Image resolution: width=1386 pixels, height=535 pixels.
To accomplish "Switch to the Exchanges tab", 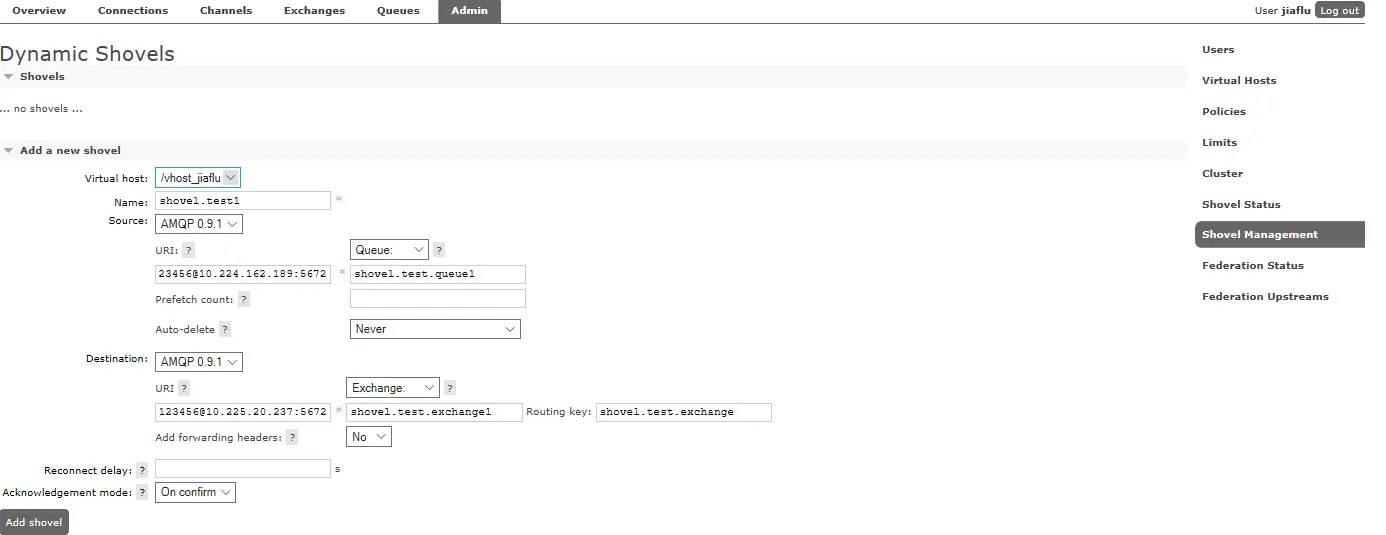I will pos(314,11).
